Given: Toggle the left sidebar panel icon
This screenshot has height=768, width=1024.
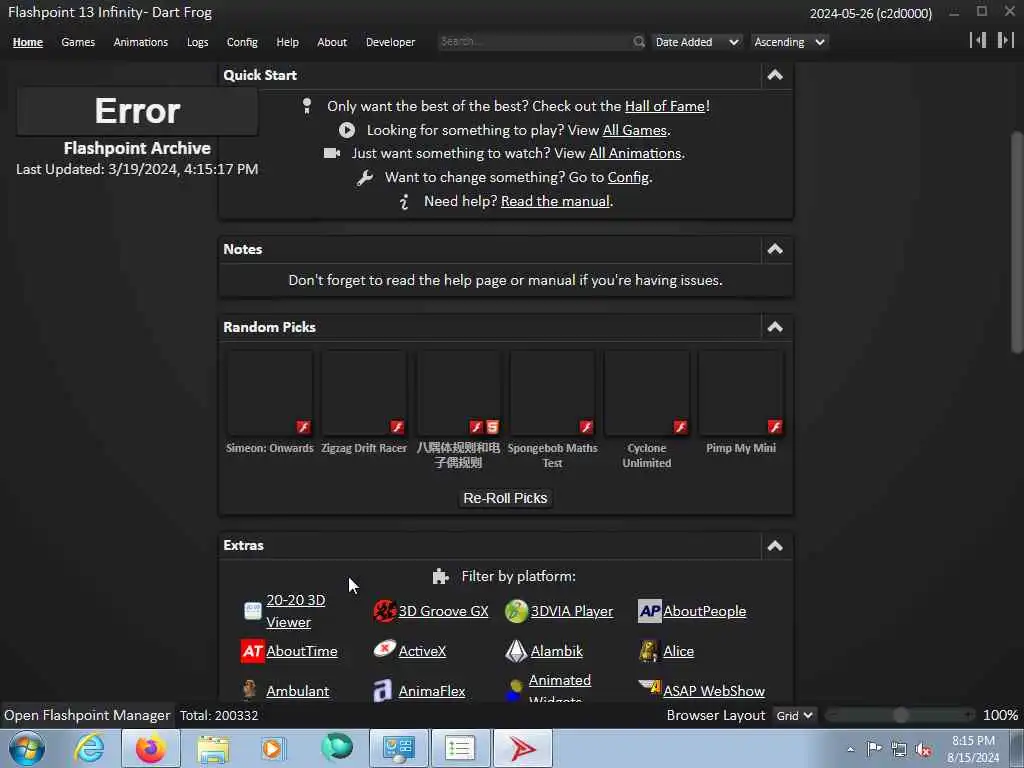Looking at the screenshot, I should click(978, 40).
